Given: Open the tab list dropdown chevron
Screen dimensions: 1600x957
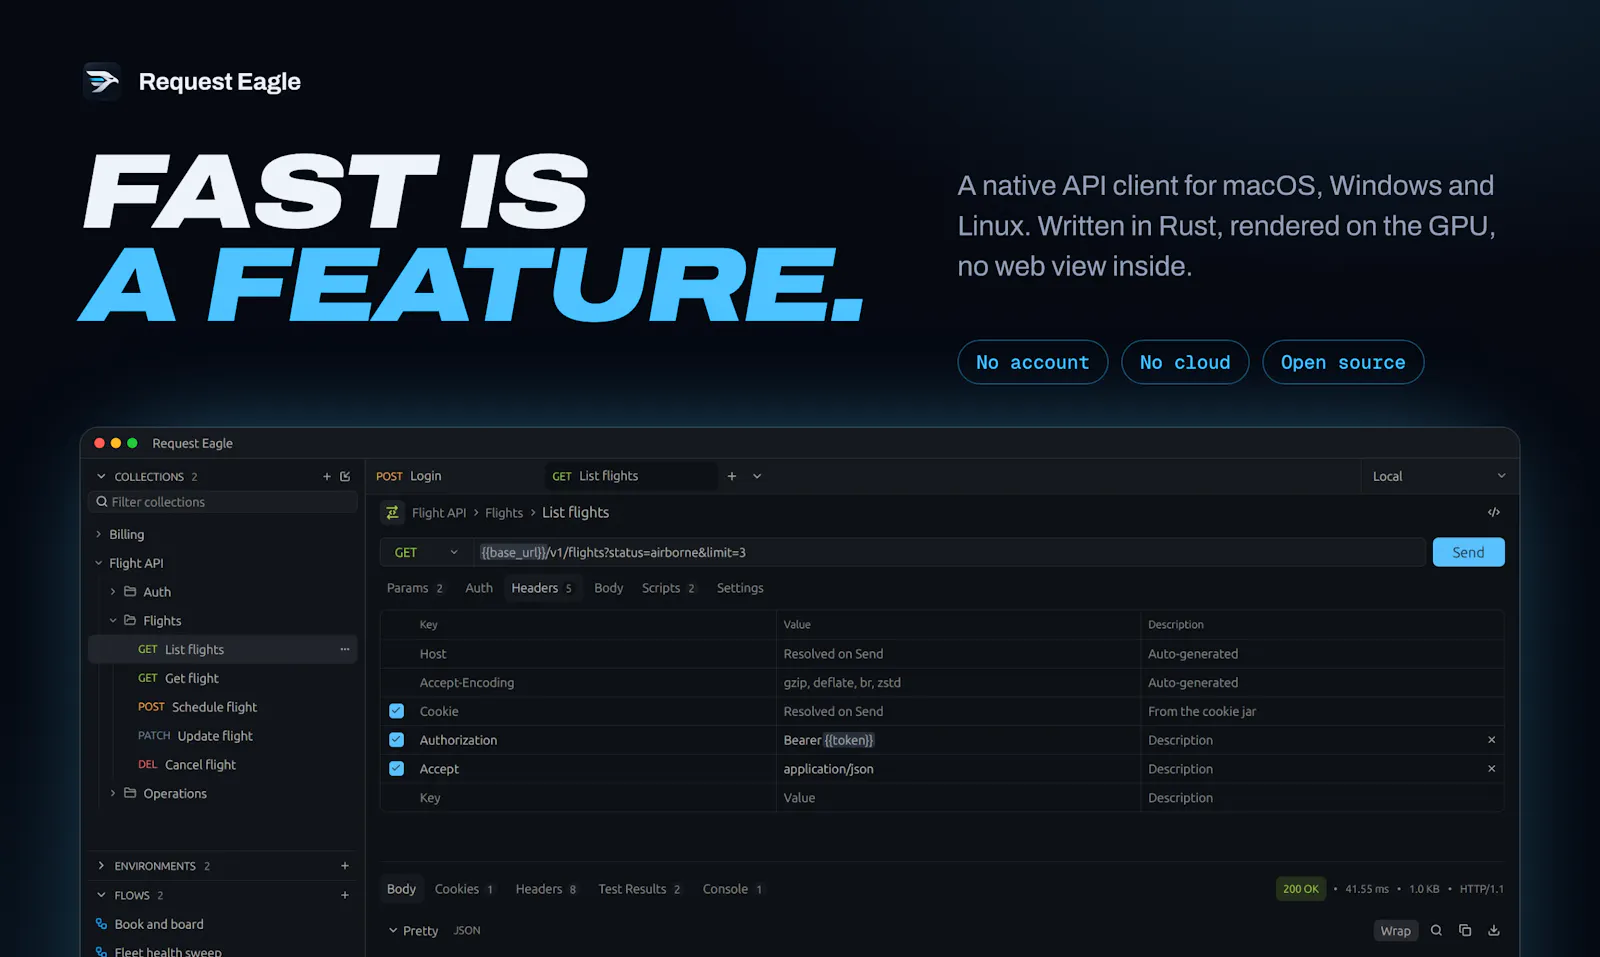Looking at the screenshot, I should click(757, 476).
